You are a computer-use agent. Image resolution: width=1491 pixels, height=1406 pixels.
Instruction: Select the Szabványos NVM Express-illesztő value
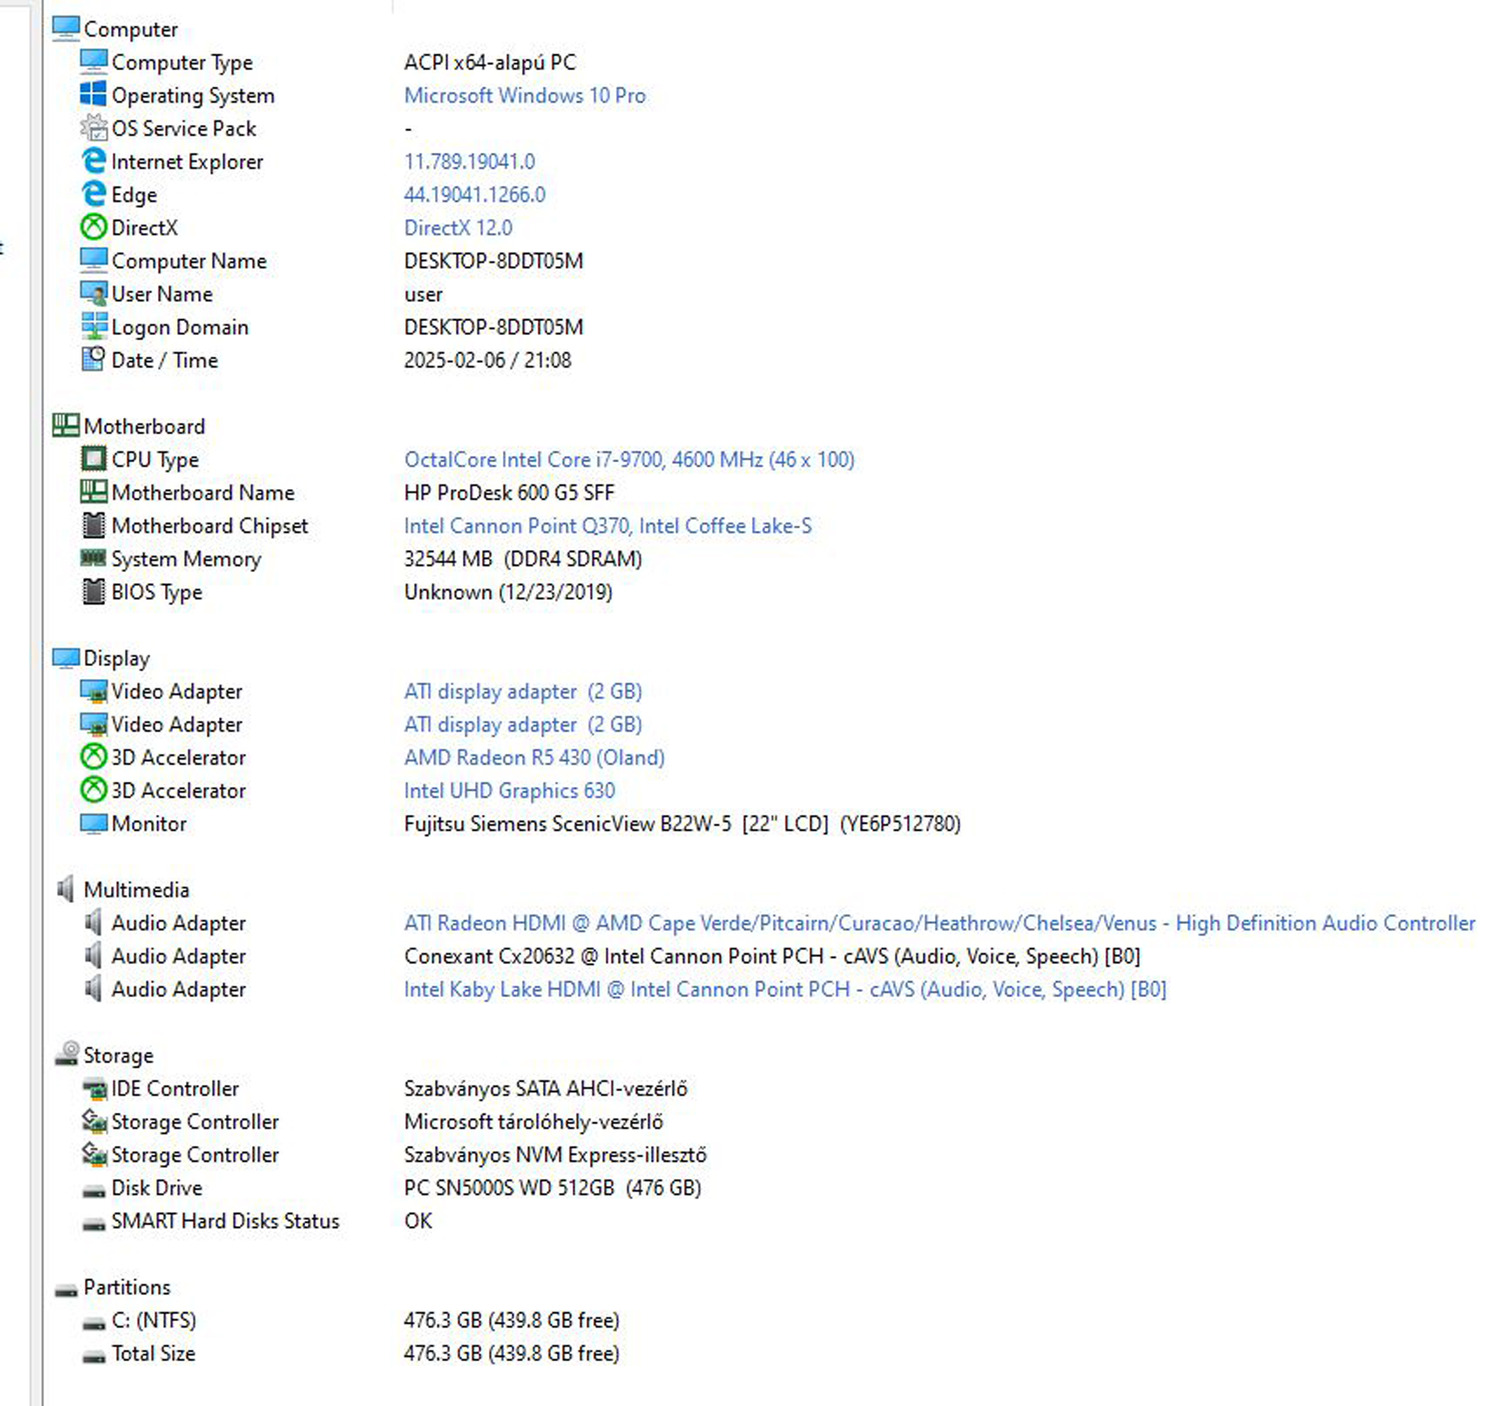click(x=555, y=1154)
